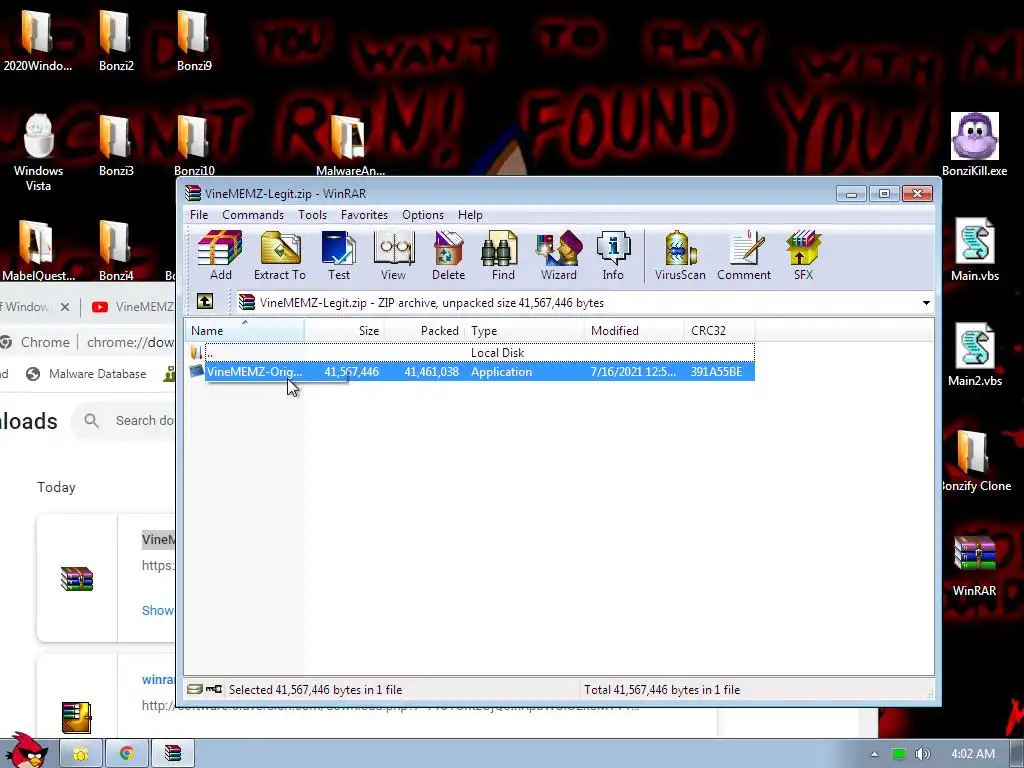Open the Options menu
This screenshot has width=1024, height=768.
coord(423,215)
